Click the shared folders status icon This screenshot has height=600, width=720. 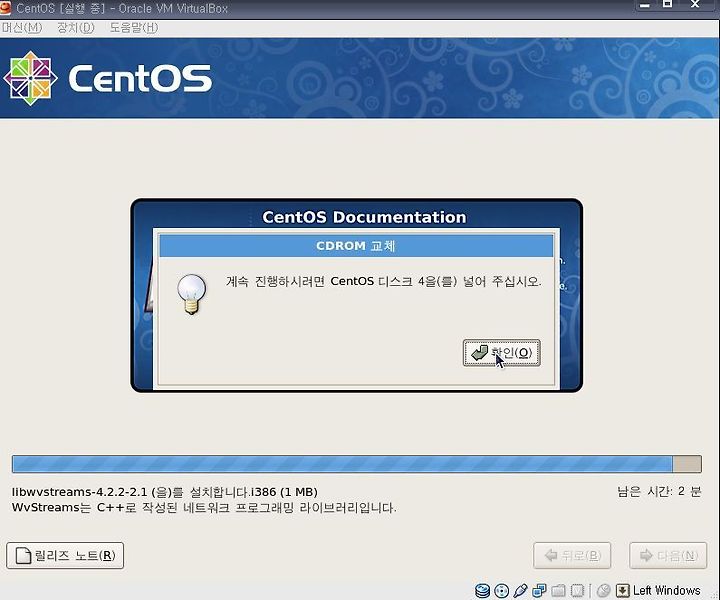[558, 590]
